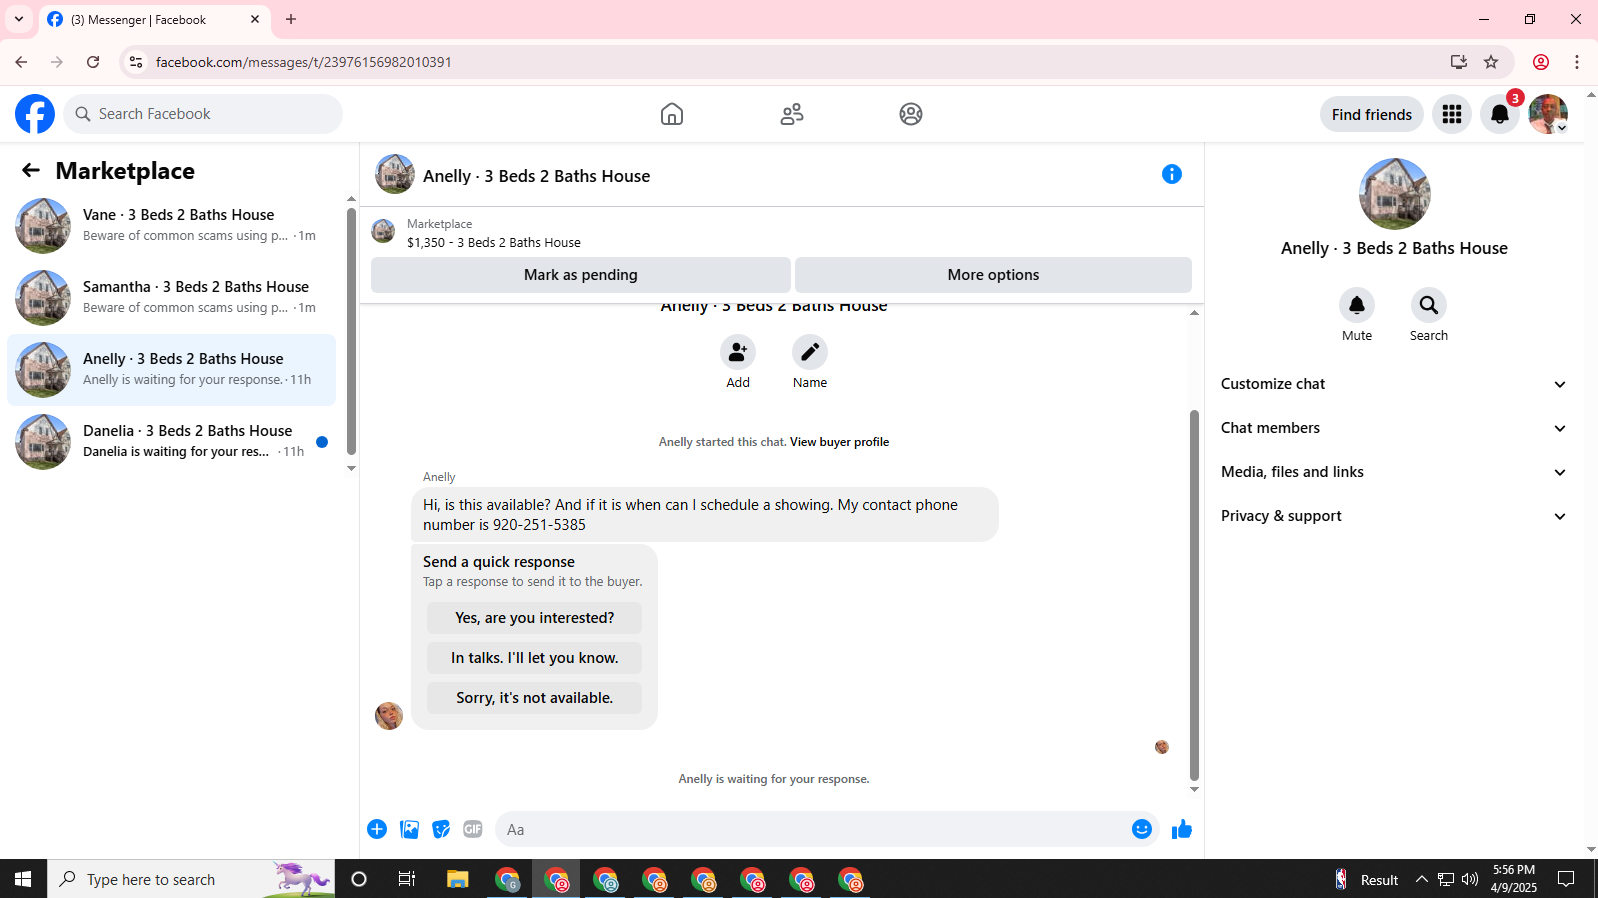The width and height of the screenshot is (1598, 898).
Task: Open Friends icon in top navigation
Action: [x=792, y=114]
